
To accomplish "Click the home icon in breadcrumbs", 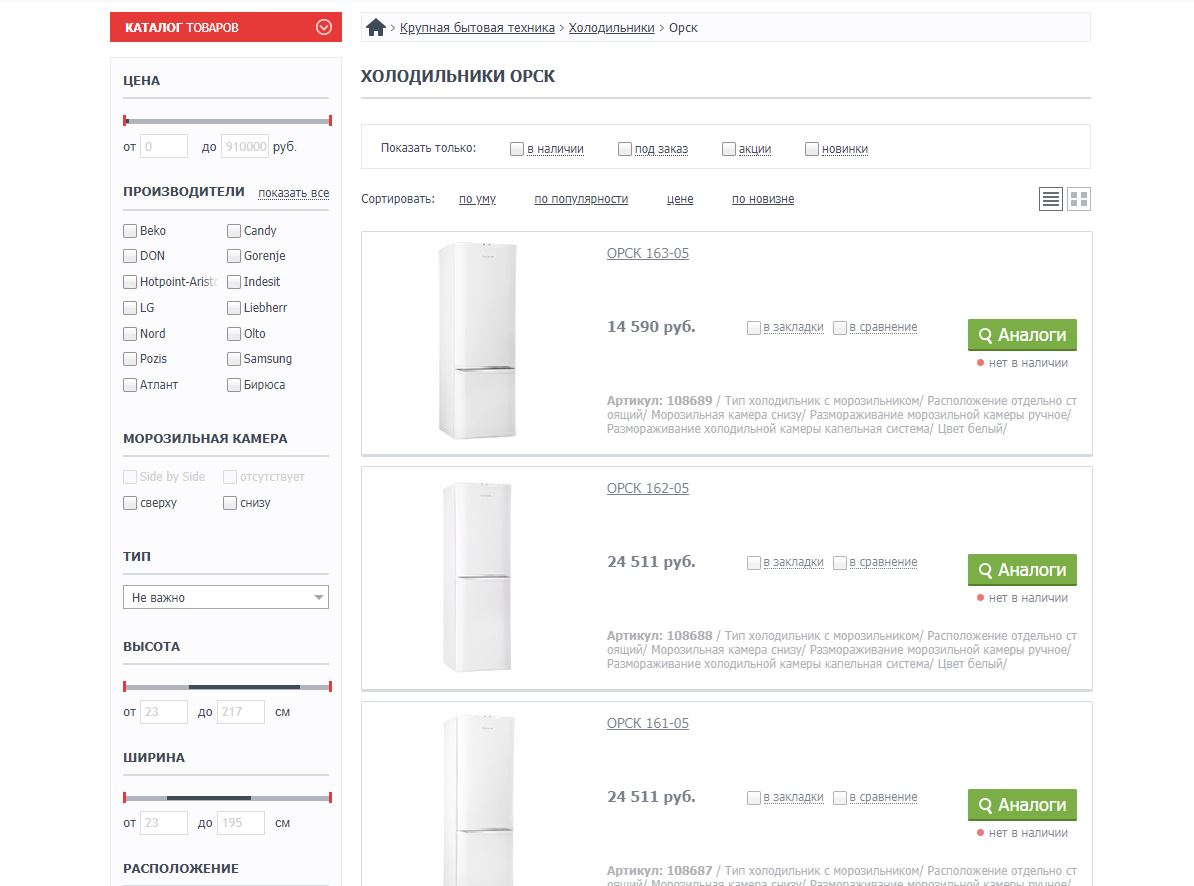I will click(x=375, y=27).
